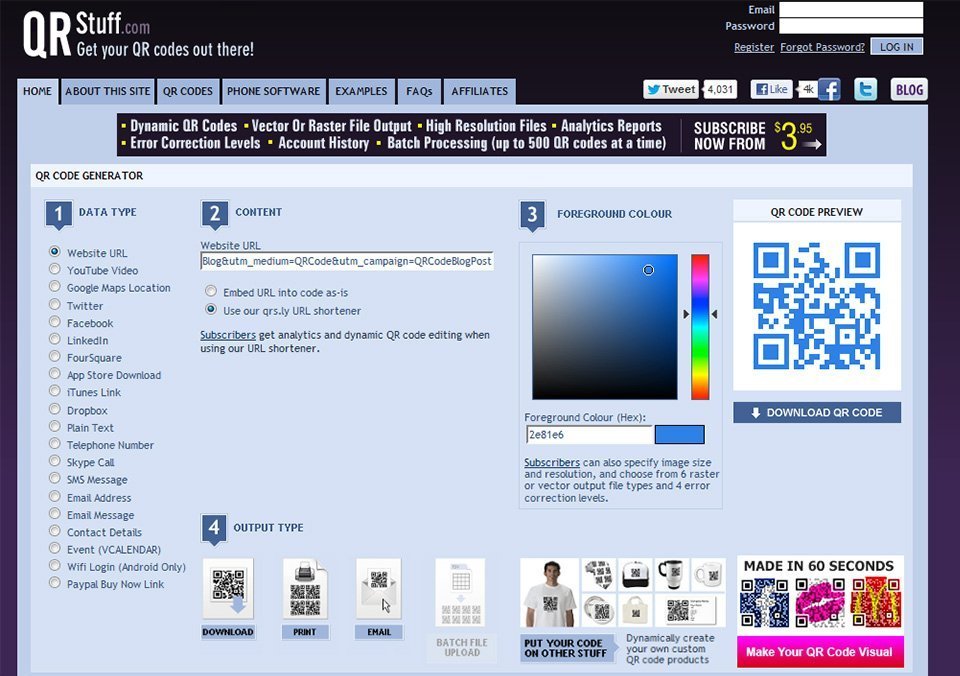Viewport: 960px width, 676px height.
Task: Select Embed URL into code as-is
Action: (x=211, y=291)
